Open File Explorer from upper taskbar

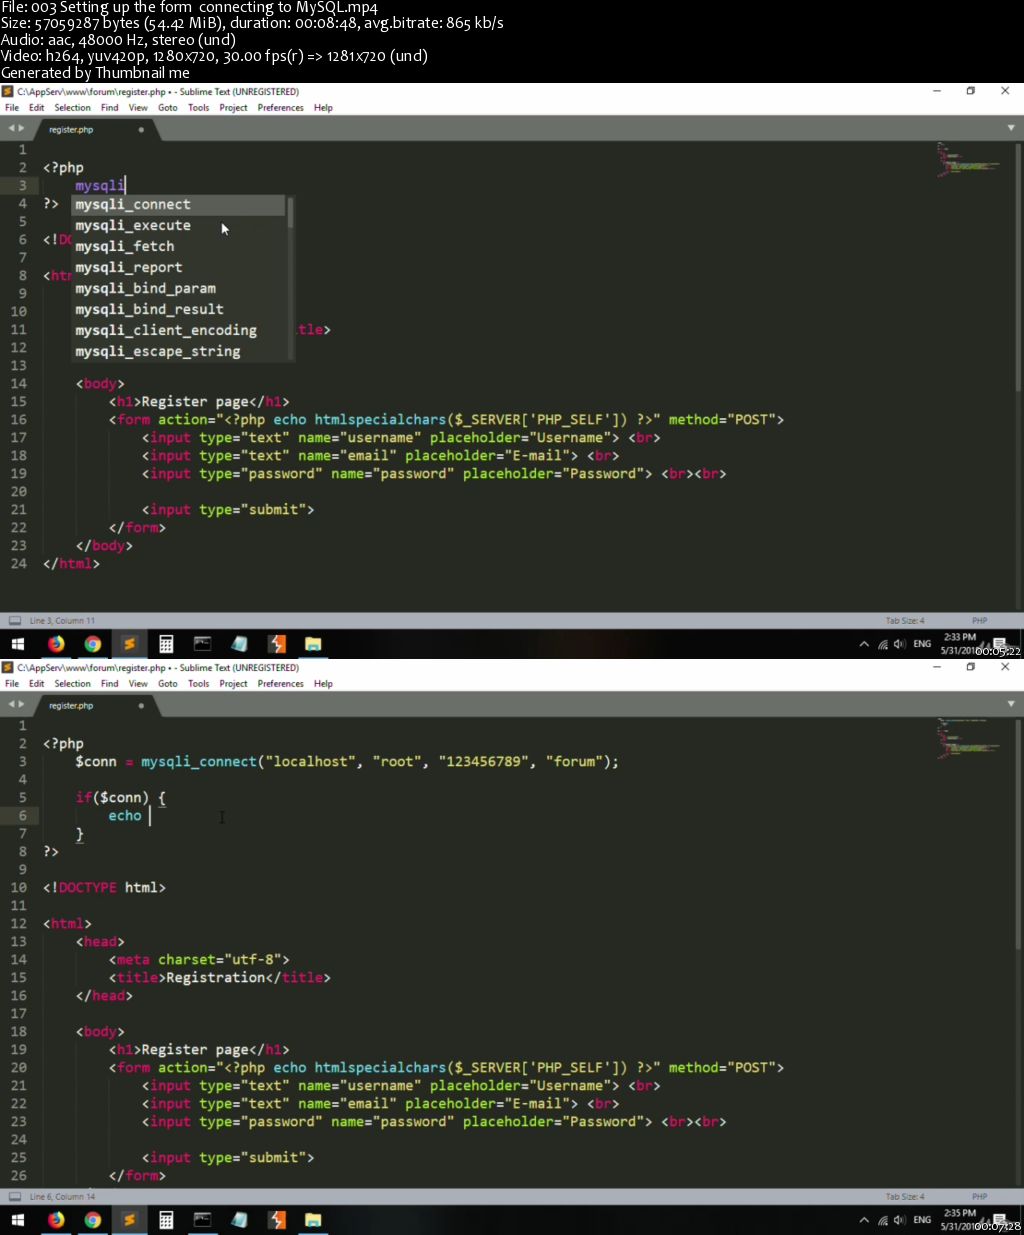[313, 644]
